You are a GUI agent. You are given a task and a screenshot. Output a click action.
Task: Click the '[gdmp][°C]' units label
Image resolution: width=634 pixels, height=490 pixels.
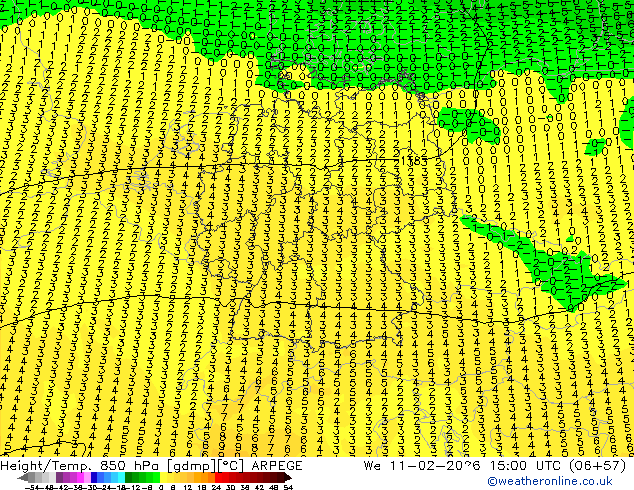tap(207, 466)
